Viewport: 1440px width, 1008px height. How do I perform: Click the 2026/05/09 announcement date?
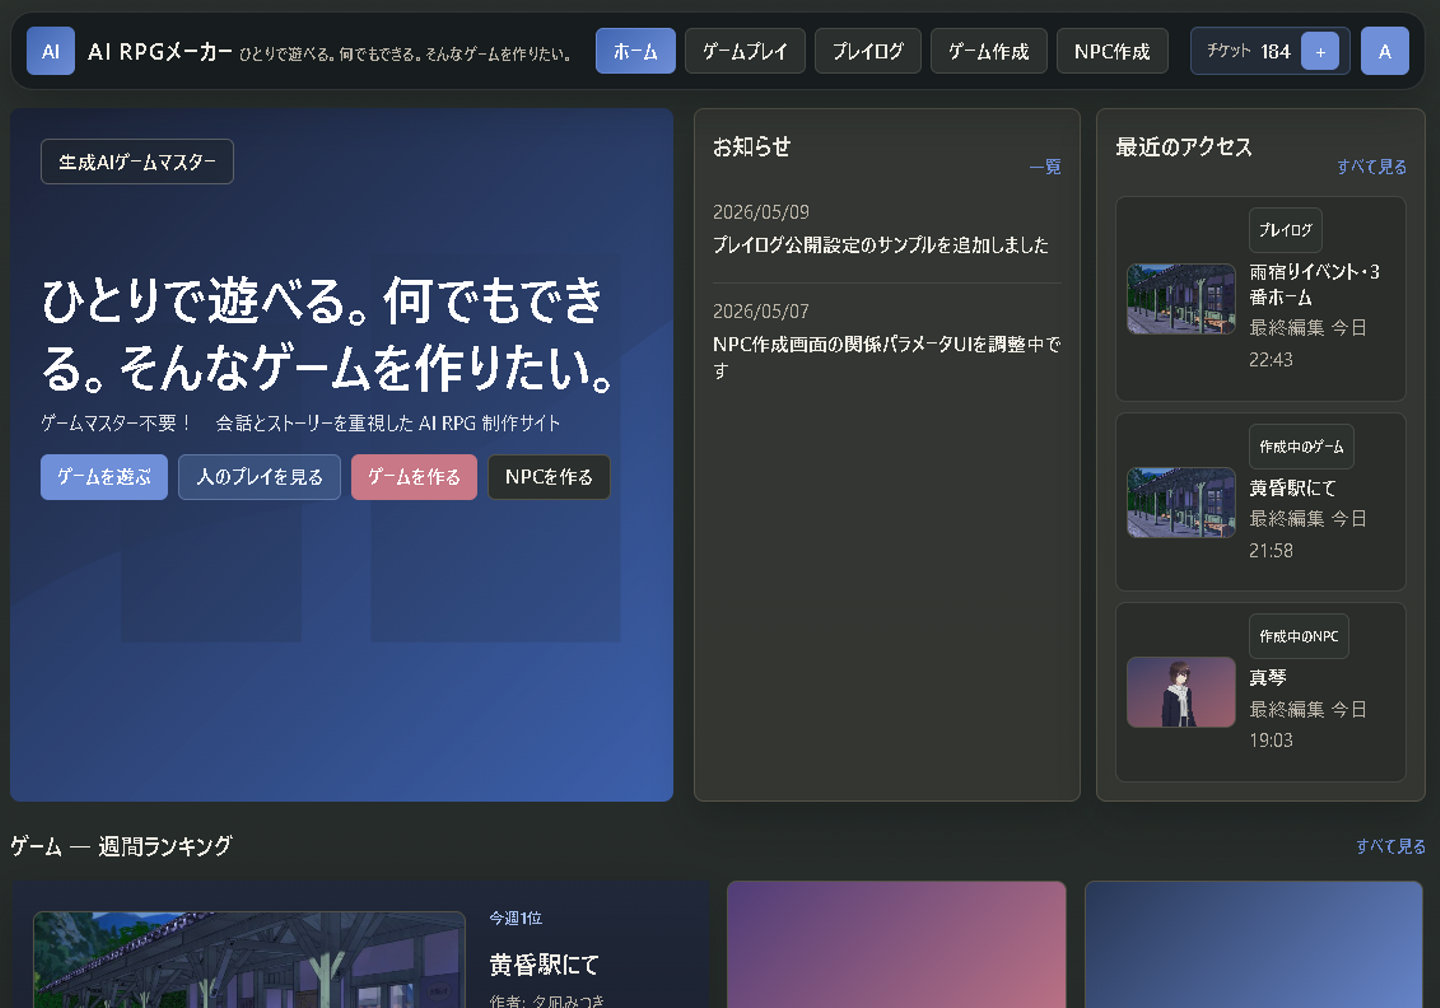click(x=761, y=212)
